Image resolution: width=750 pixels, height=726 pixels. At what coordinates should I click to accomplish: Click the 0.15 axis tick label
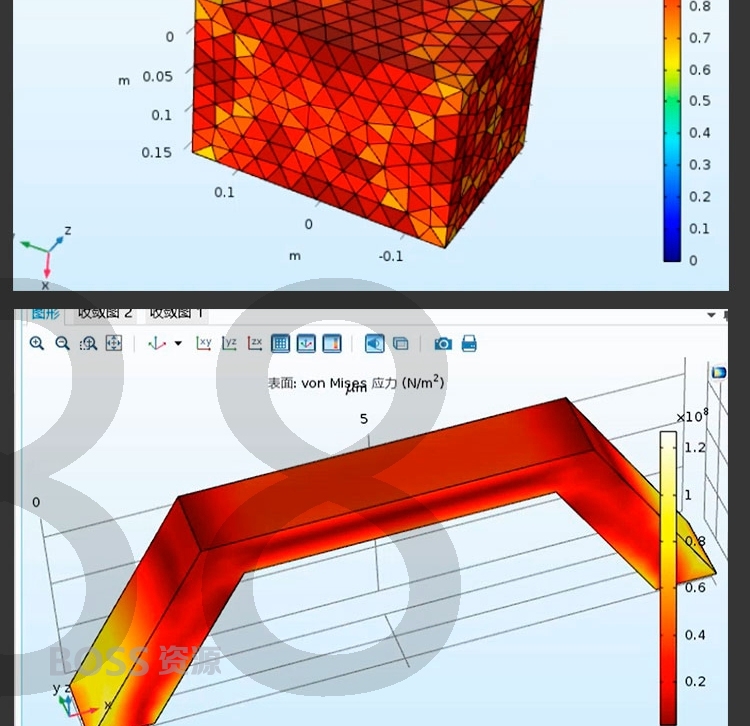pos(156,153)
